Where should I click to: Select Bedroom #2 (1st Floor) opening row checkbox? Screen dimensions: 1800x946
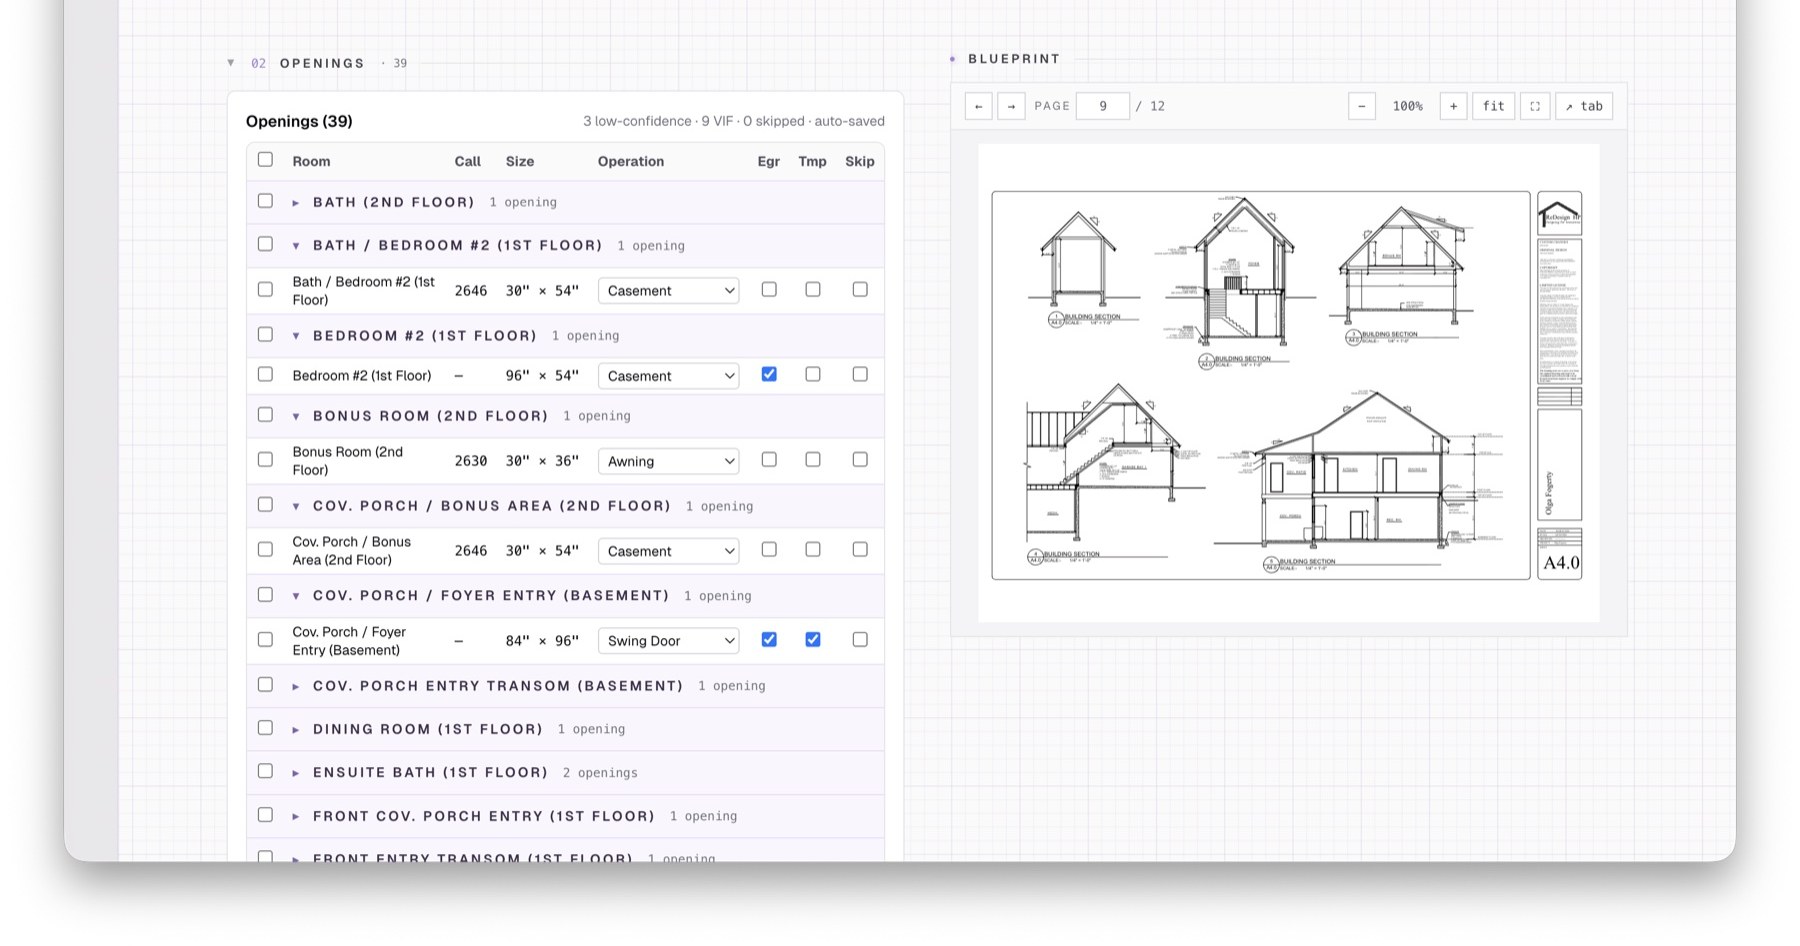265,374
